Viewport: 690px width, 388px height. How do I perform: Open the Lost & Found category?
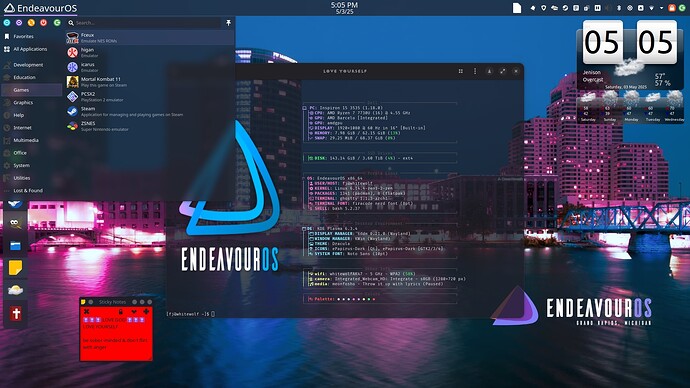(x=32, y=190)
